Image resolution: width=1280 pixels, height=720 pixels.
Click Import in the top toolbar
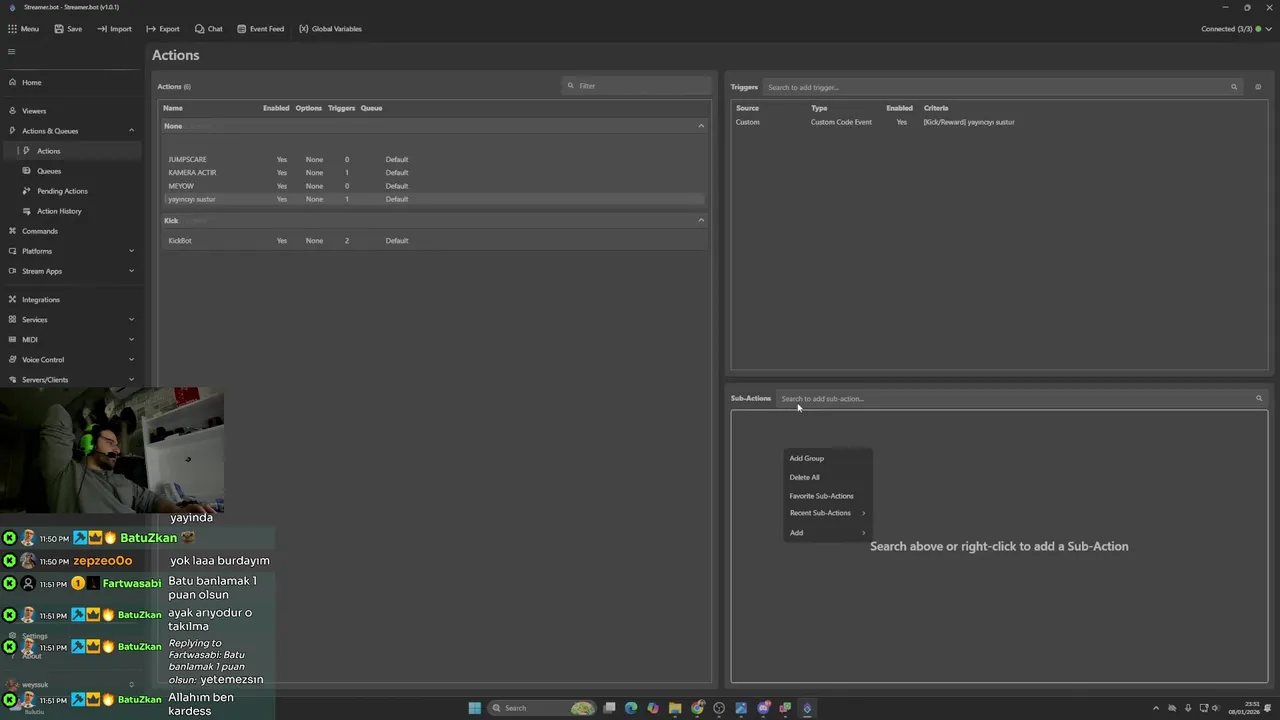coord(114,29)
